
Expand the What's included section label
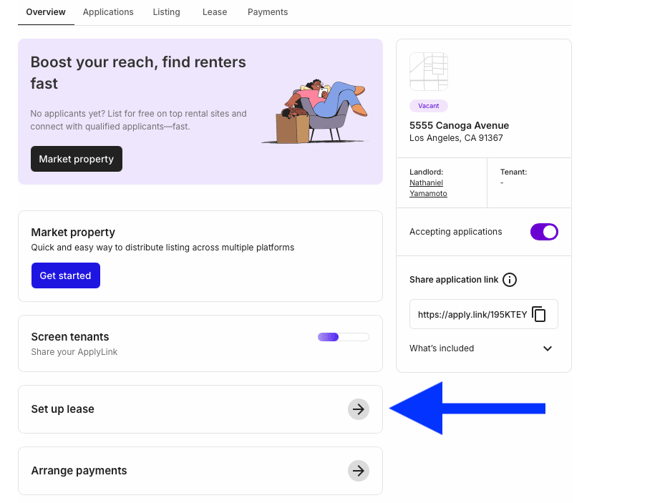click(441, 348)
